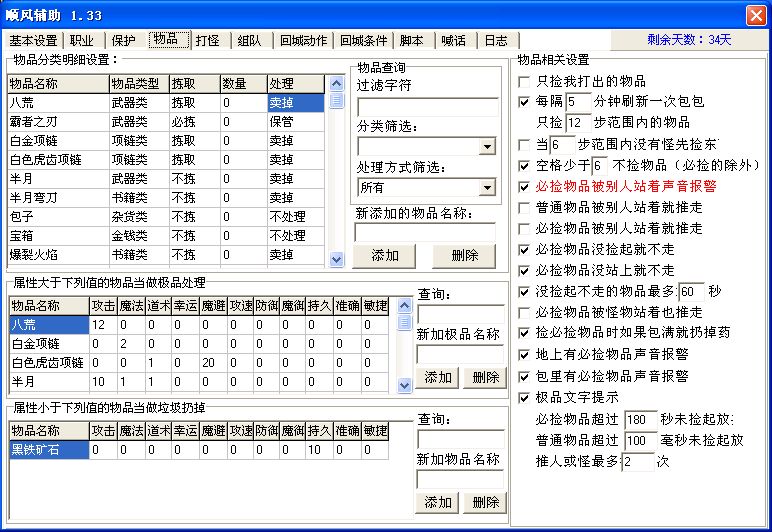Image resolution: width=772 pixels, height=532 pixels.
Task: Toggle 地上有必捡物品声音报警 checkbox
Action: tap(524, 355)
